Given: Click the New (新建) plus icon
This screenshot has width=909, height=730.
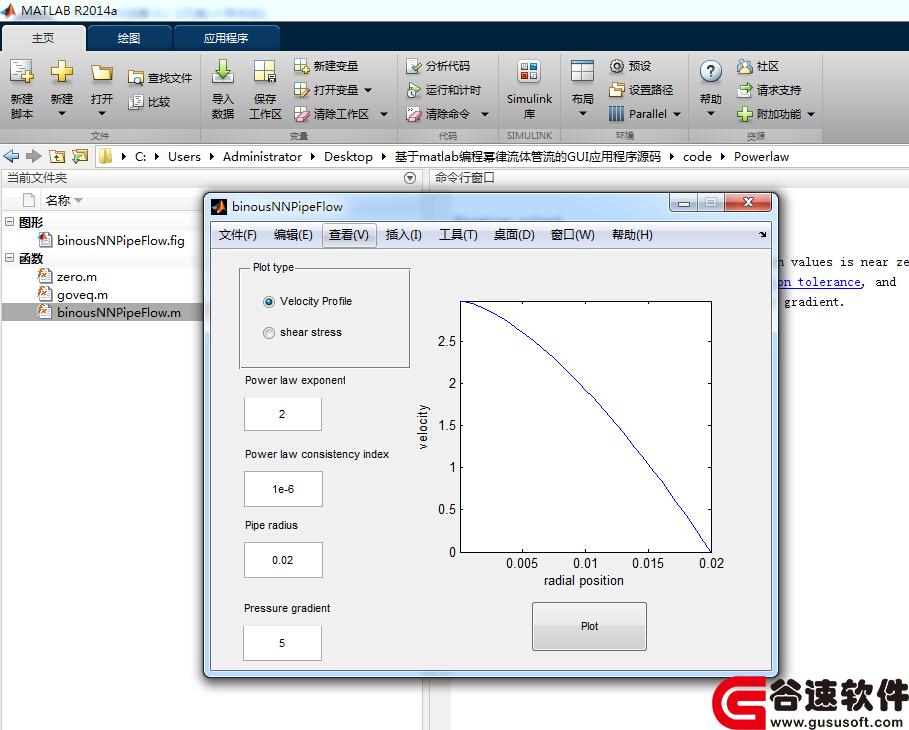Looking at the screenshot, I should click(x=61, y=72).
